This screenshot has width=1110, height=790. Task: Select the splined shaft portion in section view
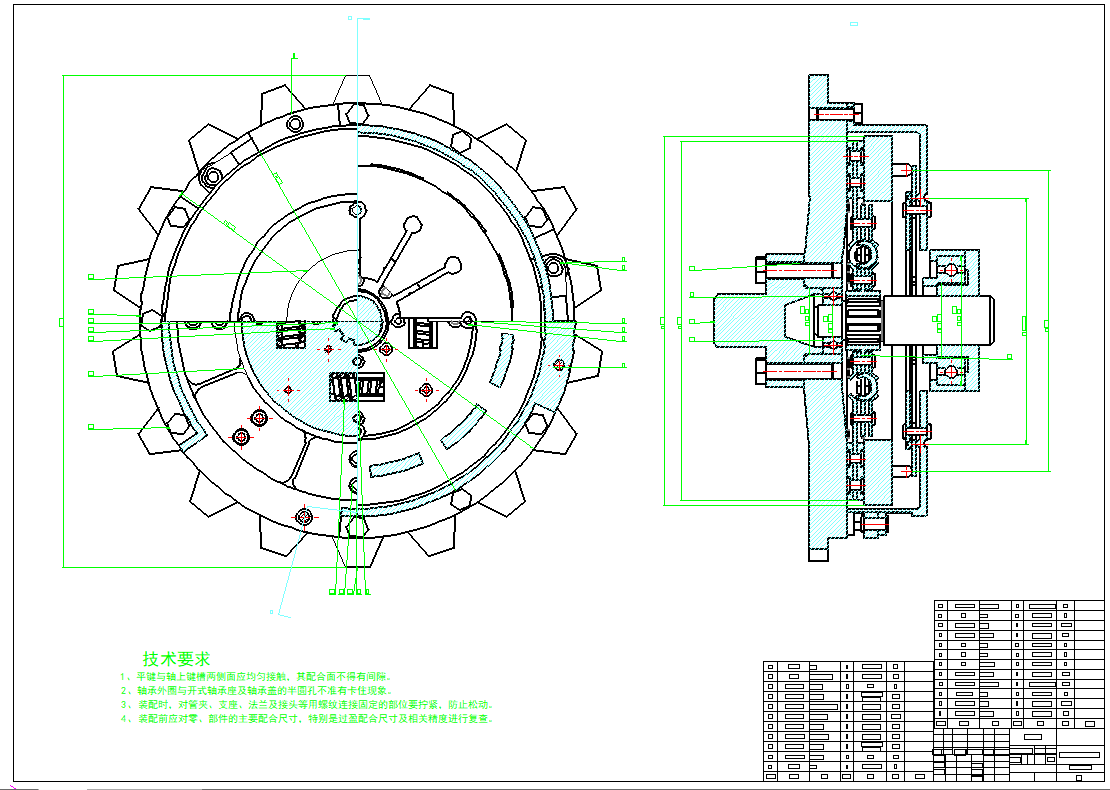(x=862, y=321)
